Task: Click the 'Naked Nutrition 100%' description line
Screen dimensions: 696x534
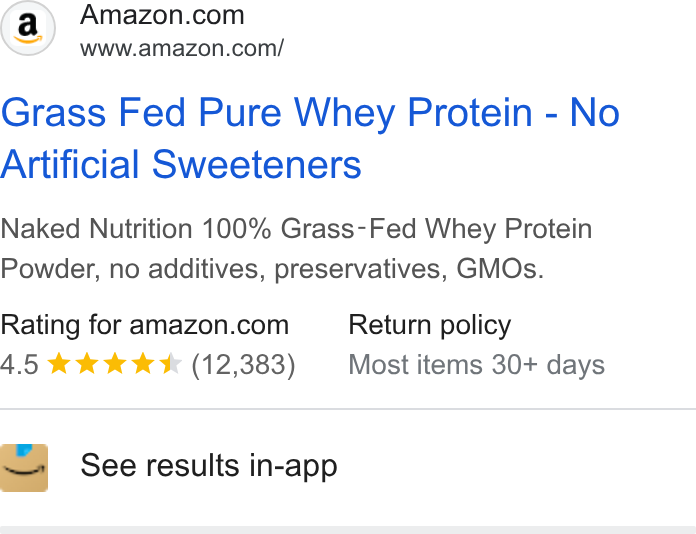Action: [x=296, y=229]
